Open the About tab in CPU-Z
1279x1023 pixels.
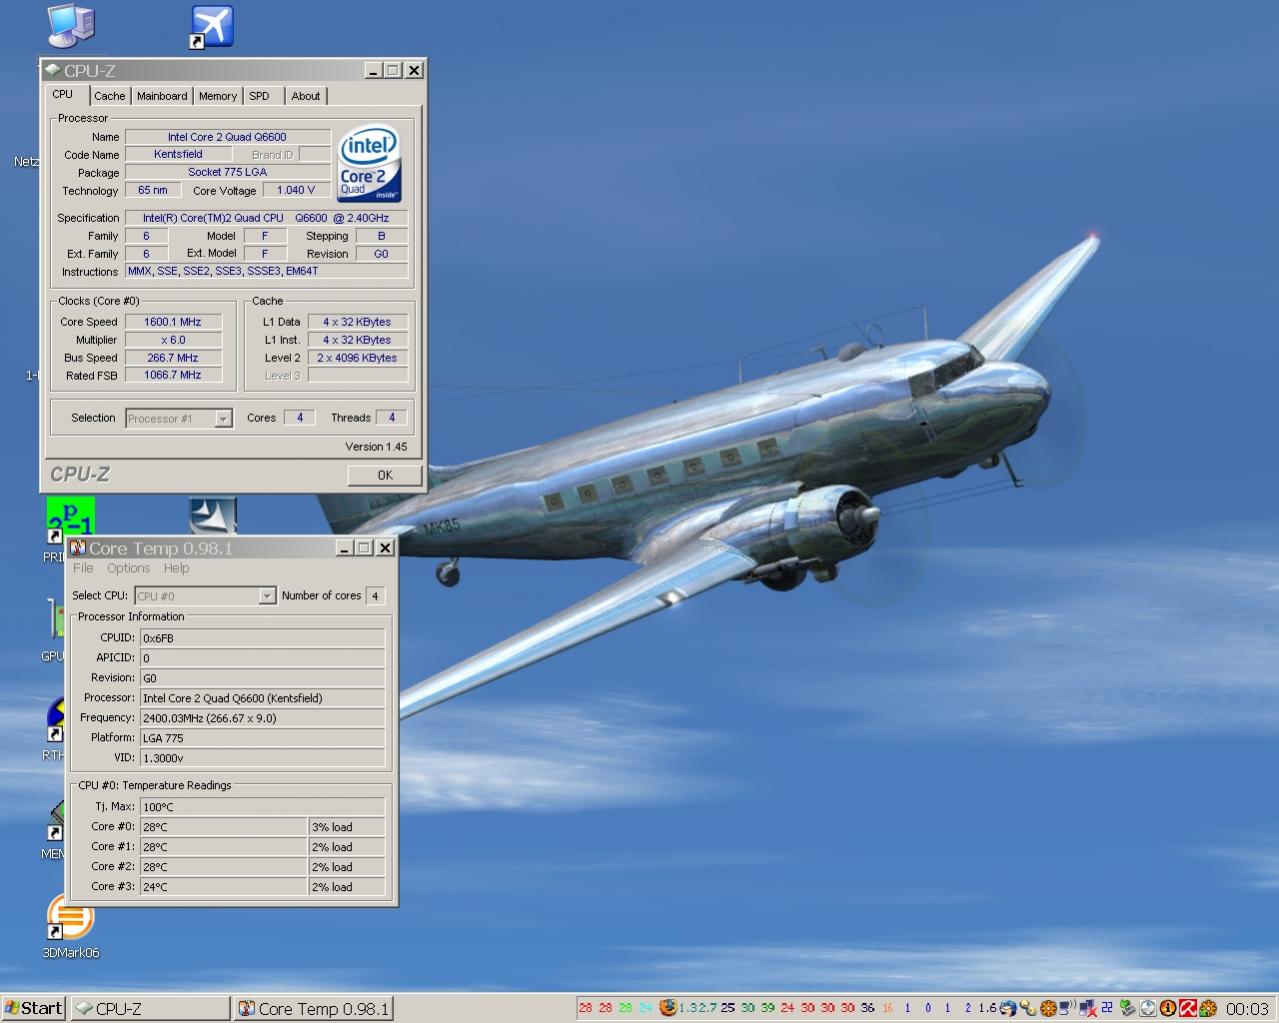coord(306,96)
